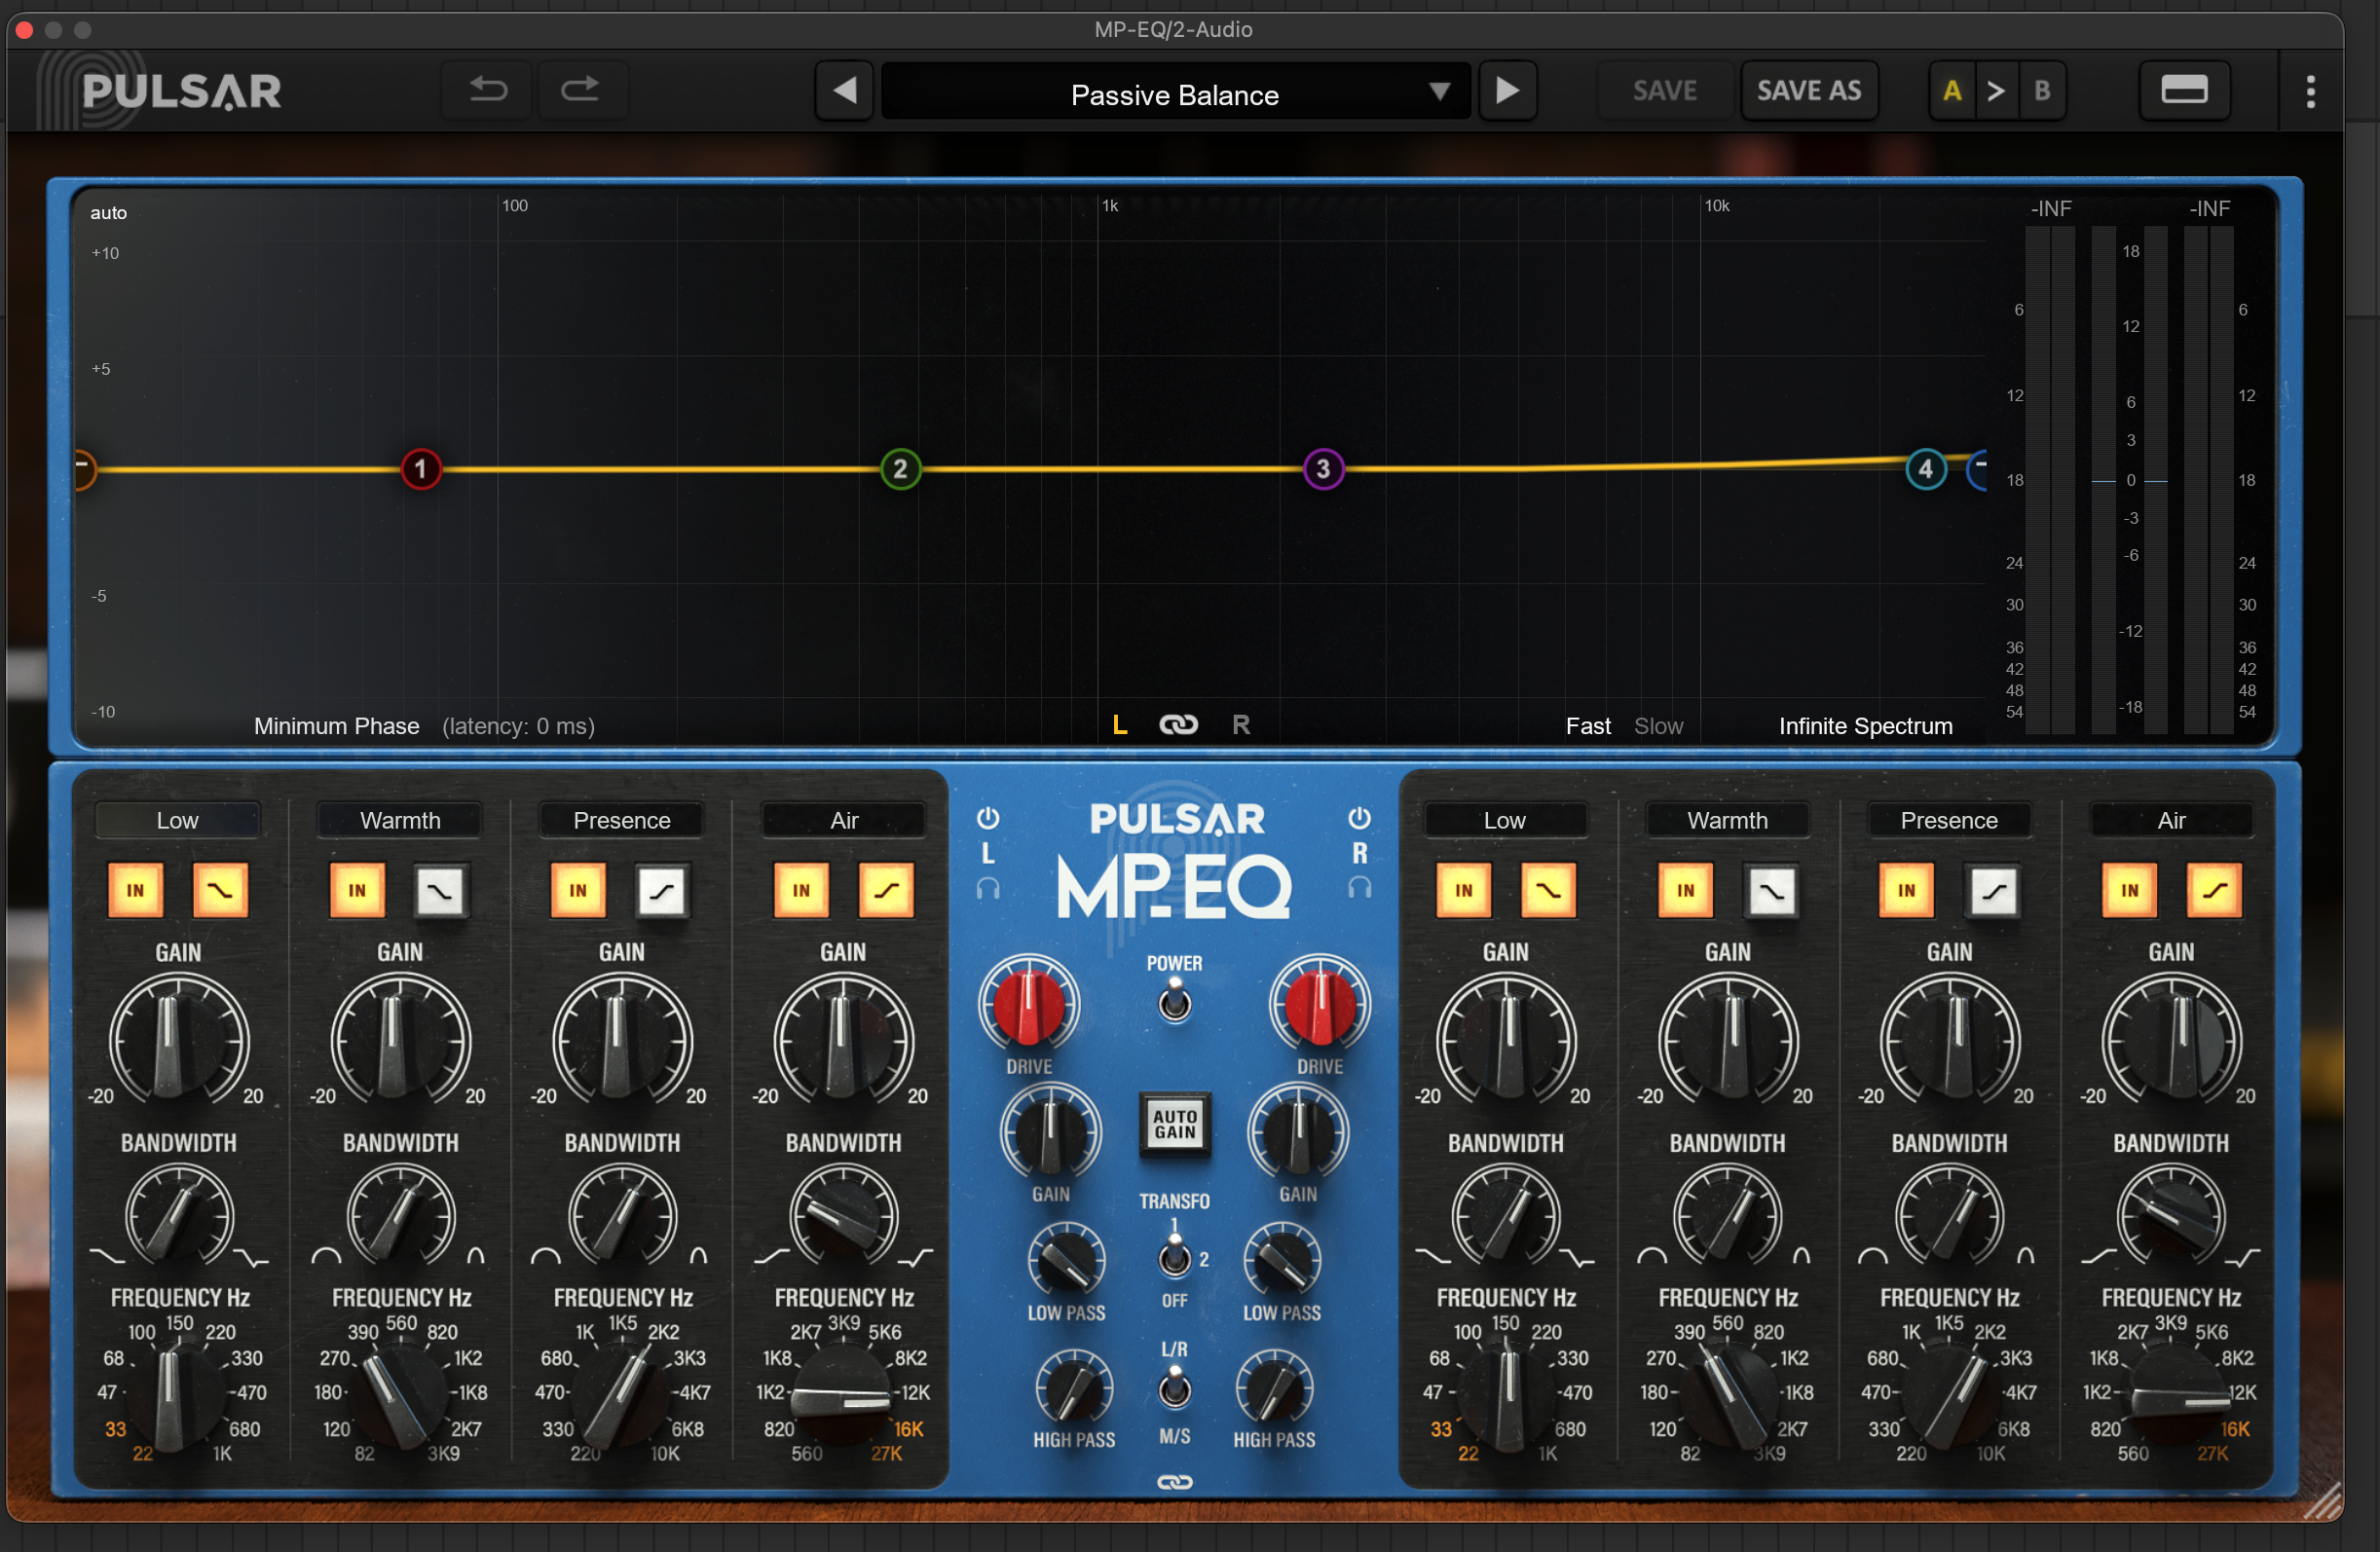2380x1552 pixels.
Task: Toggle the channel link icon below M/S
Action: [1175, 1482]
